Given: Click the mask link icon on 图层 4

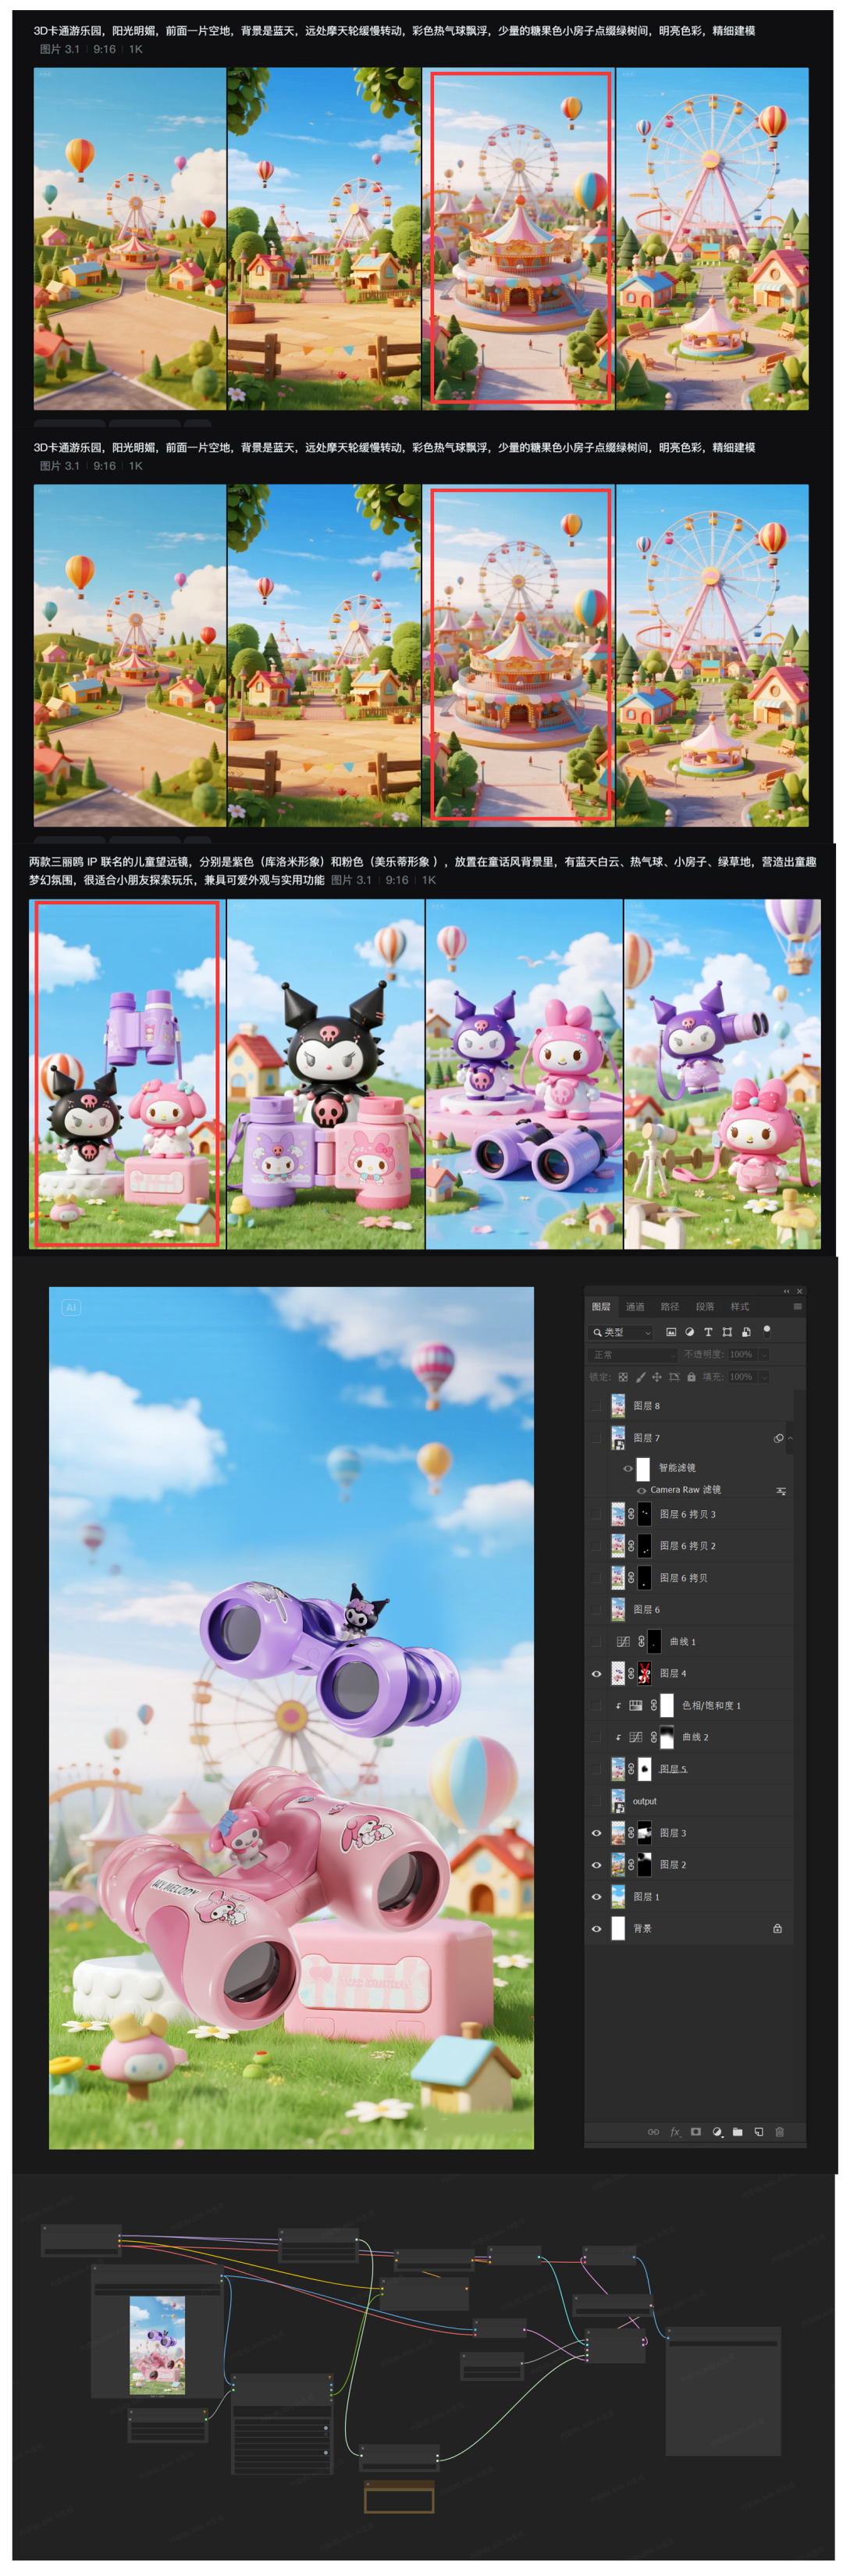Looking at the screenshot, I should [631, 1673].
